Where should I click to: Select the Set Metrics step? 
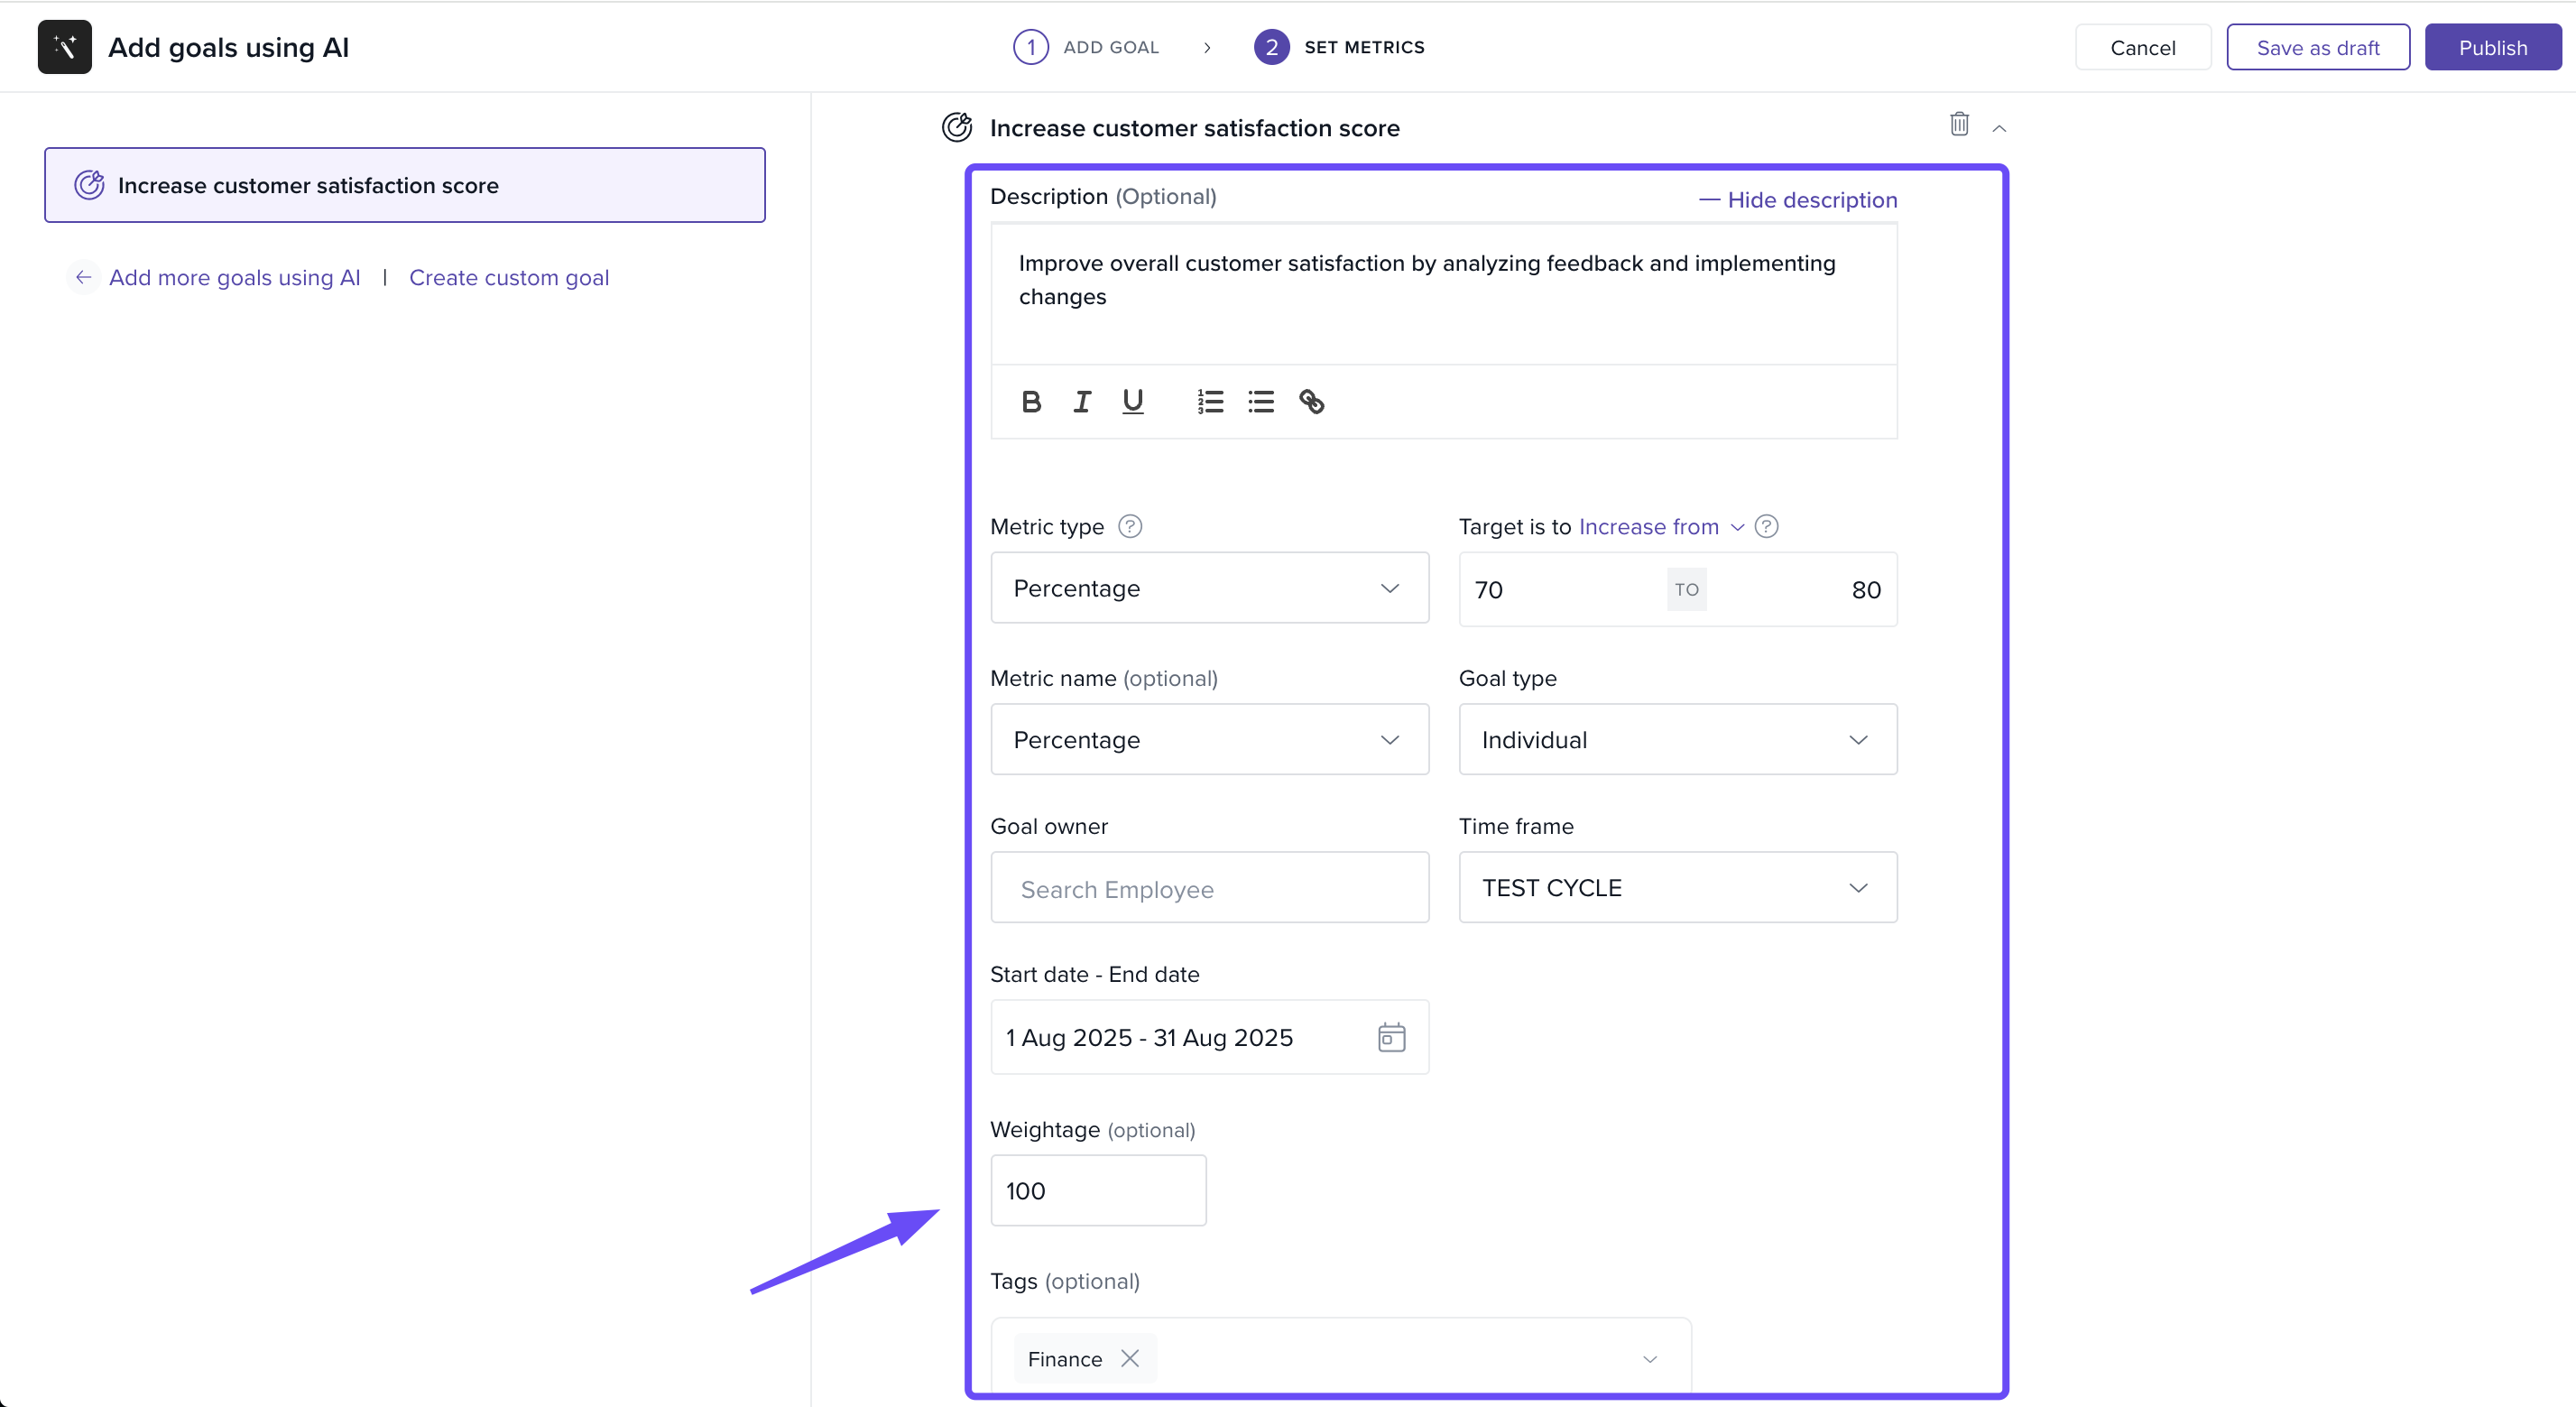click(1340, 47)
